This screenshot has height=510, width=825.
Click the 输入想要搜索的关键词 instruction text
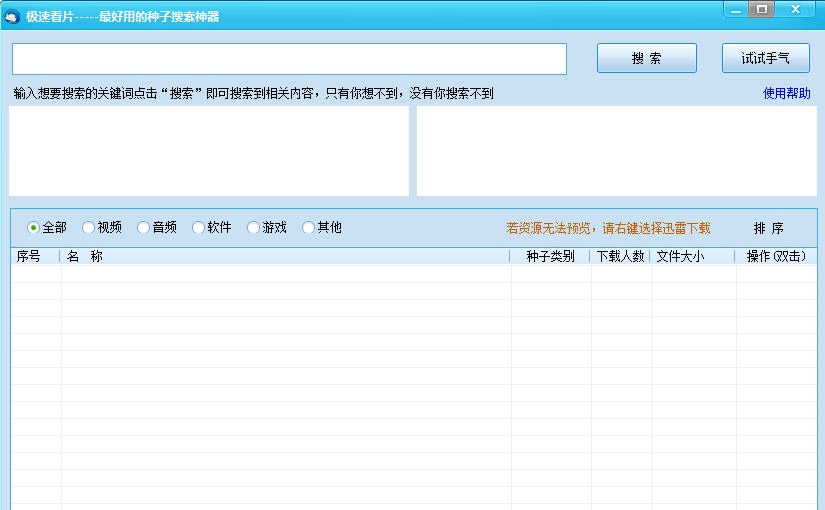point(254,94)
